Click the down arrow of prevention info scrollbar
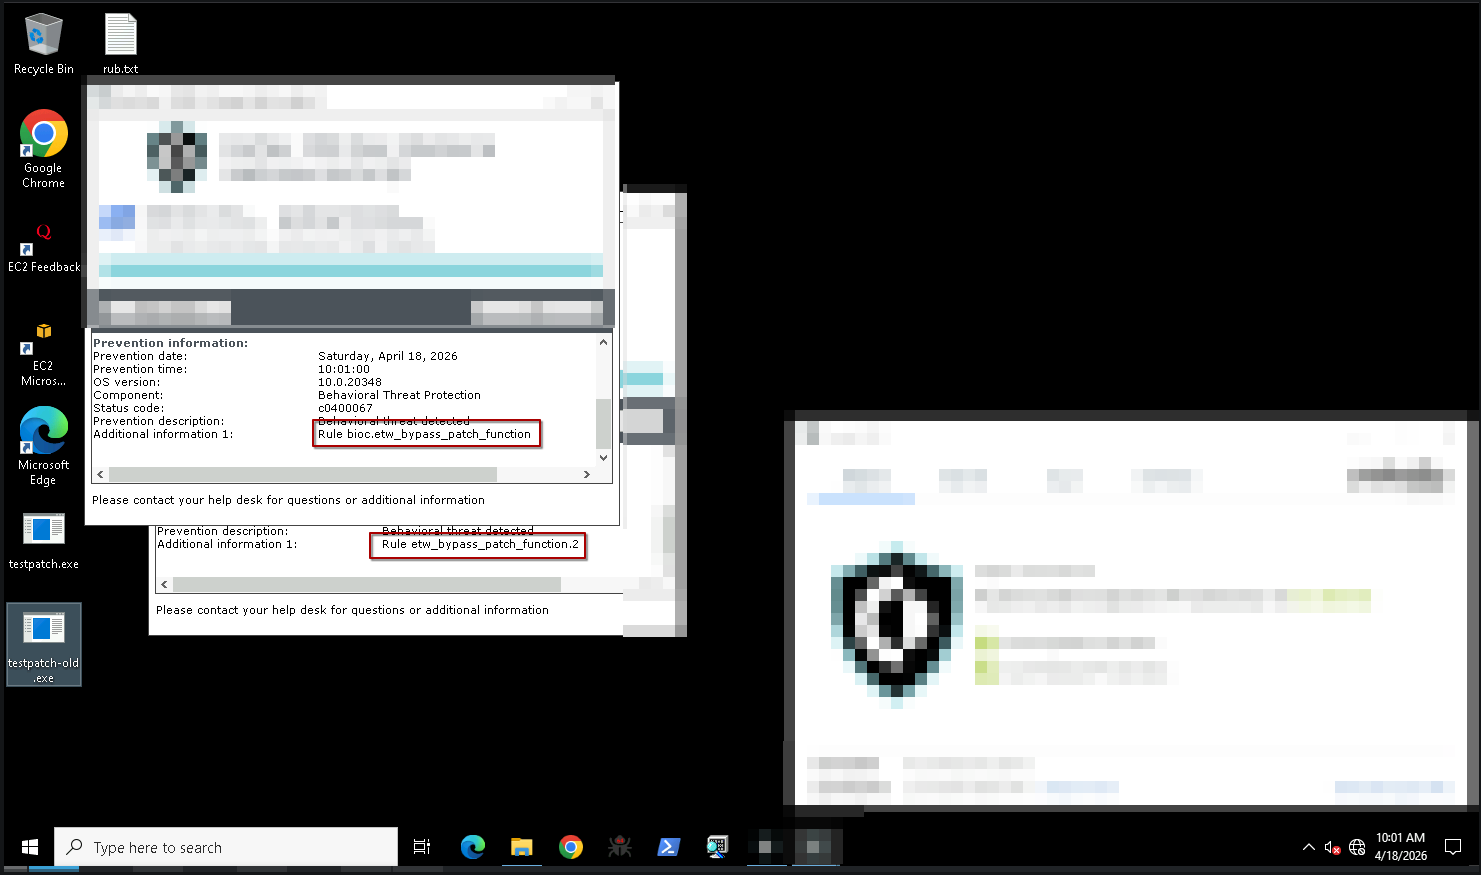 click(603, 458)
